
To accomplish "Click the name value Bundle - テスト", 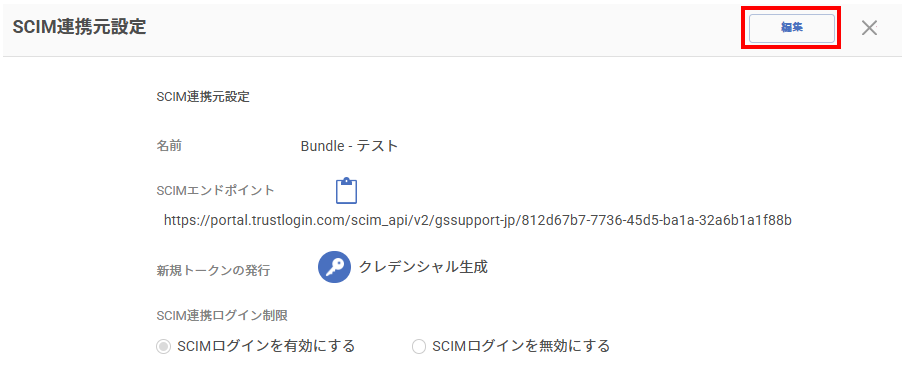I will click(x=349, y=146).
